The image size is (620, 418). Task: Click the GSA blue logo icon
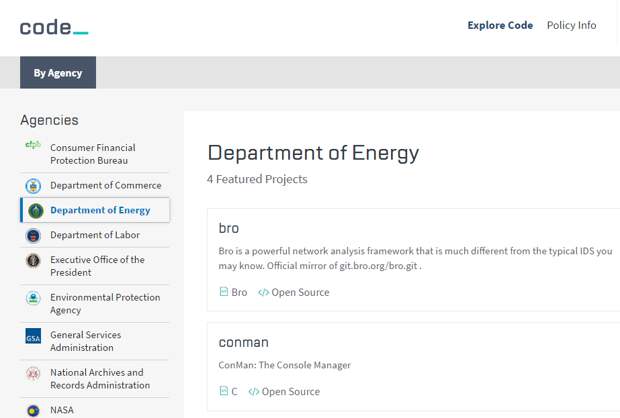click(x=33, y=336)
